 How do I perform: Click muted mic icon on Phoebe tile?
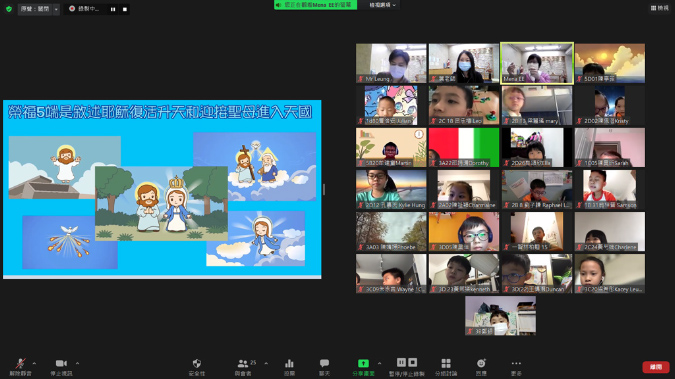361,247
